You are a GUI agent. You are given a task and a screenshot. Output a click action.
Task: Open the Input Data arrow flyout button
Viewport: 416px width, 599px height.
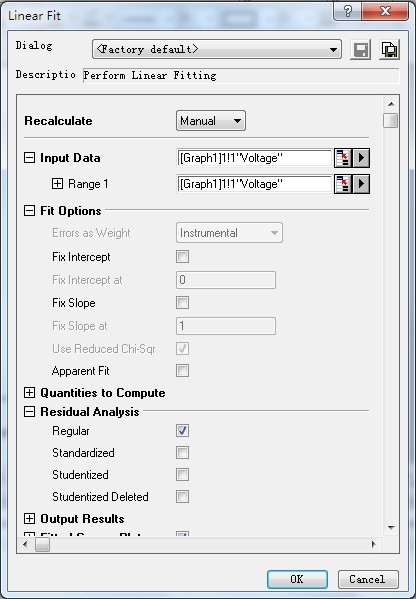click(x=361, y=158)
